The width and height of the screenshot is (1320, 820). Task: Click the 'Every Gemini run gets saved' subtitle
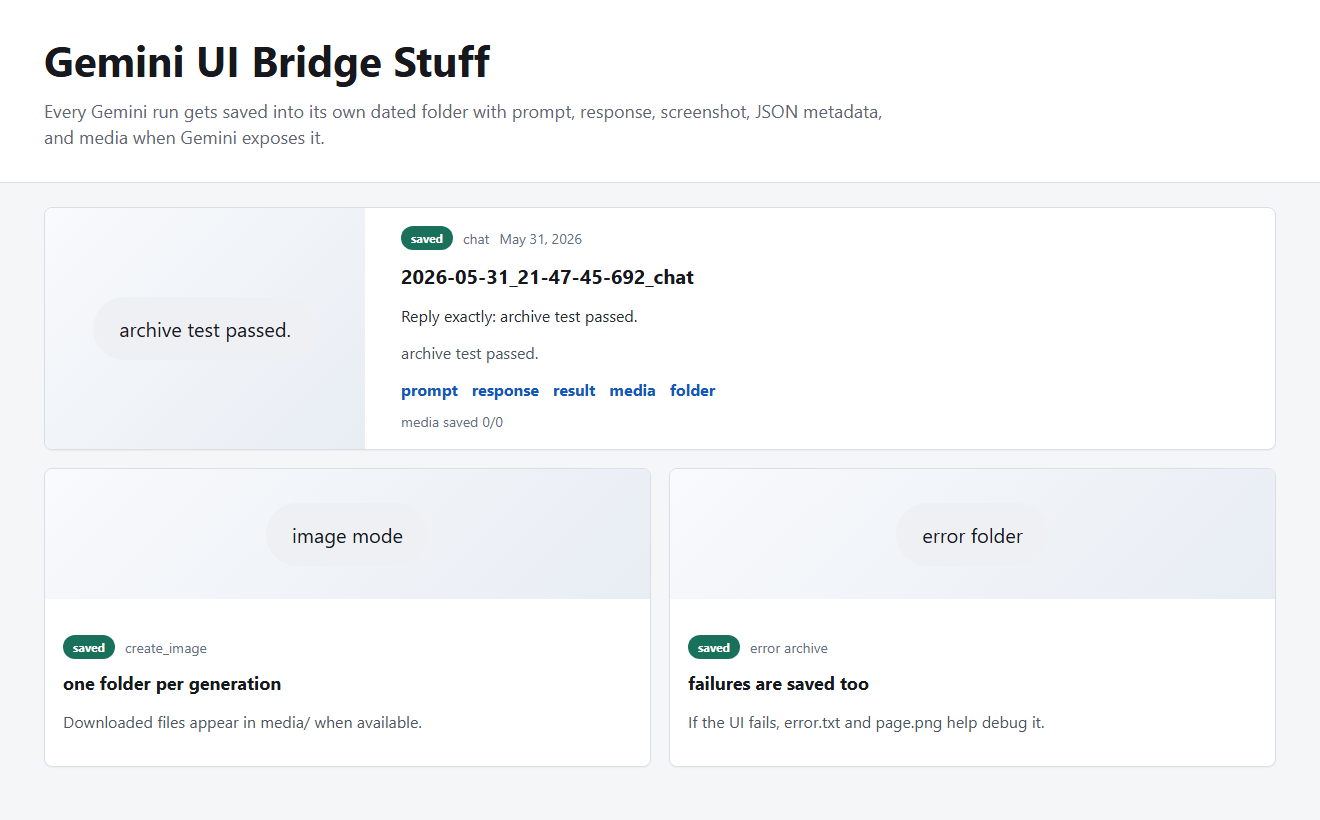pos(463,125)
